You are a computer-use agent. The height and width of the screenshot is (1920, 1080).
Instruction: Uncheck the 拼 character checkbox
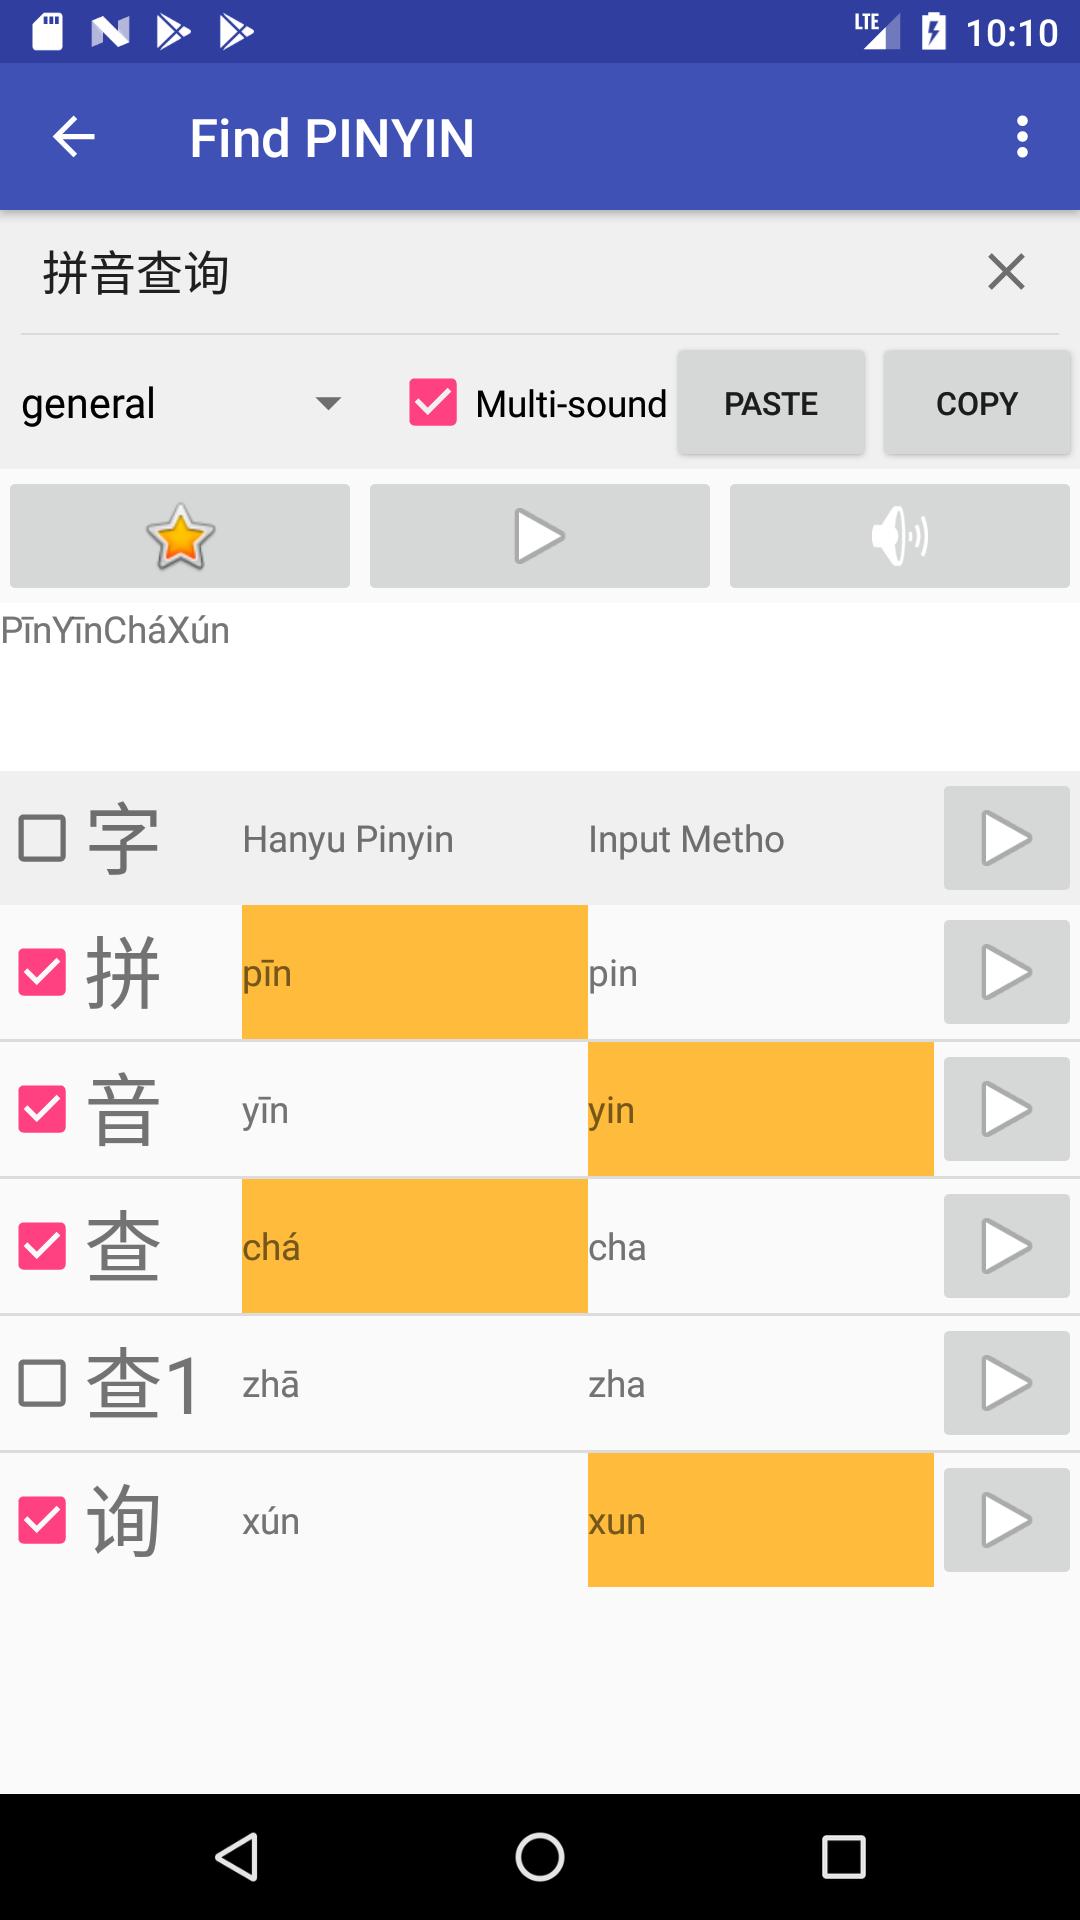(43, 972)
